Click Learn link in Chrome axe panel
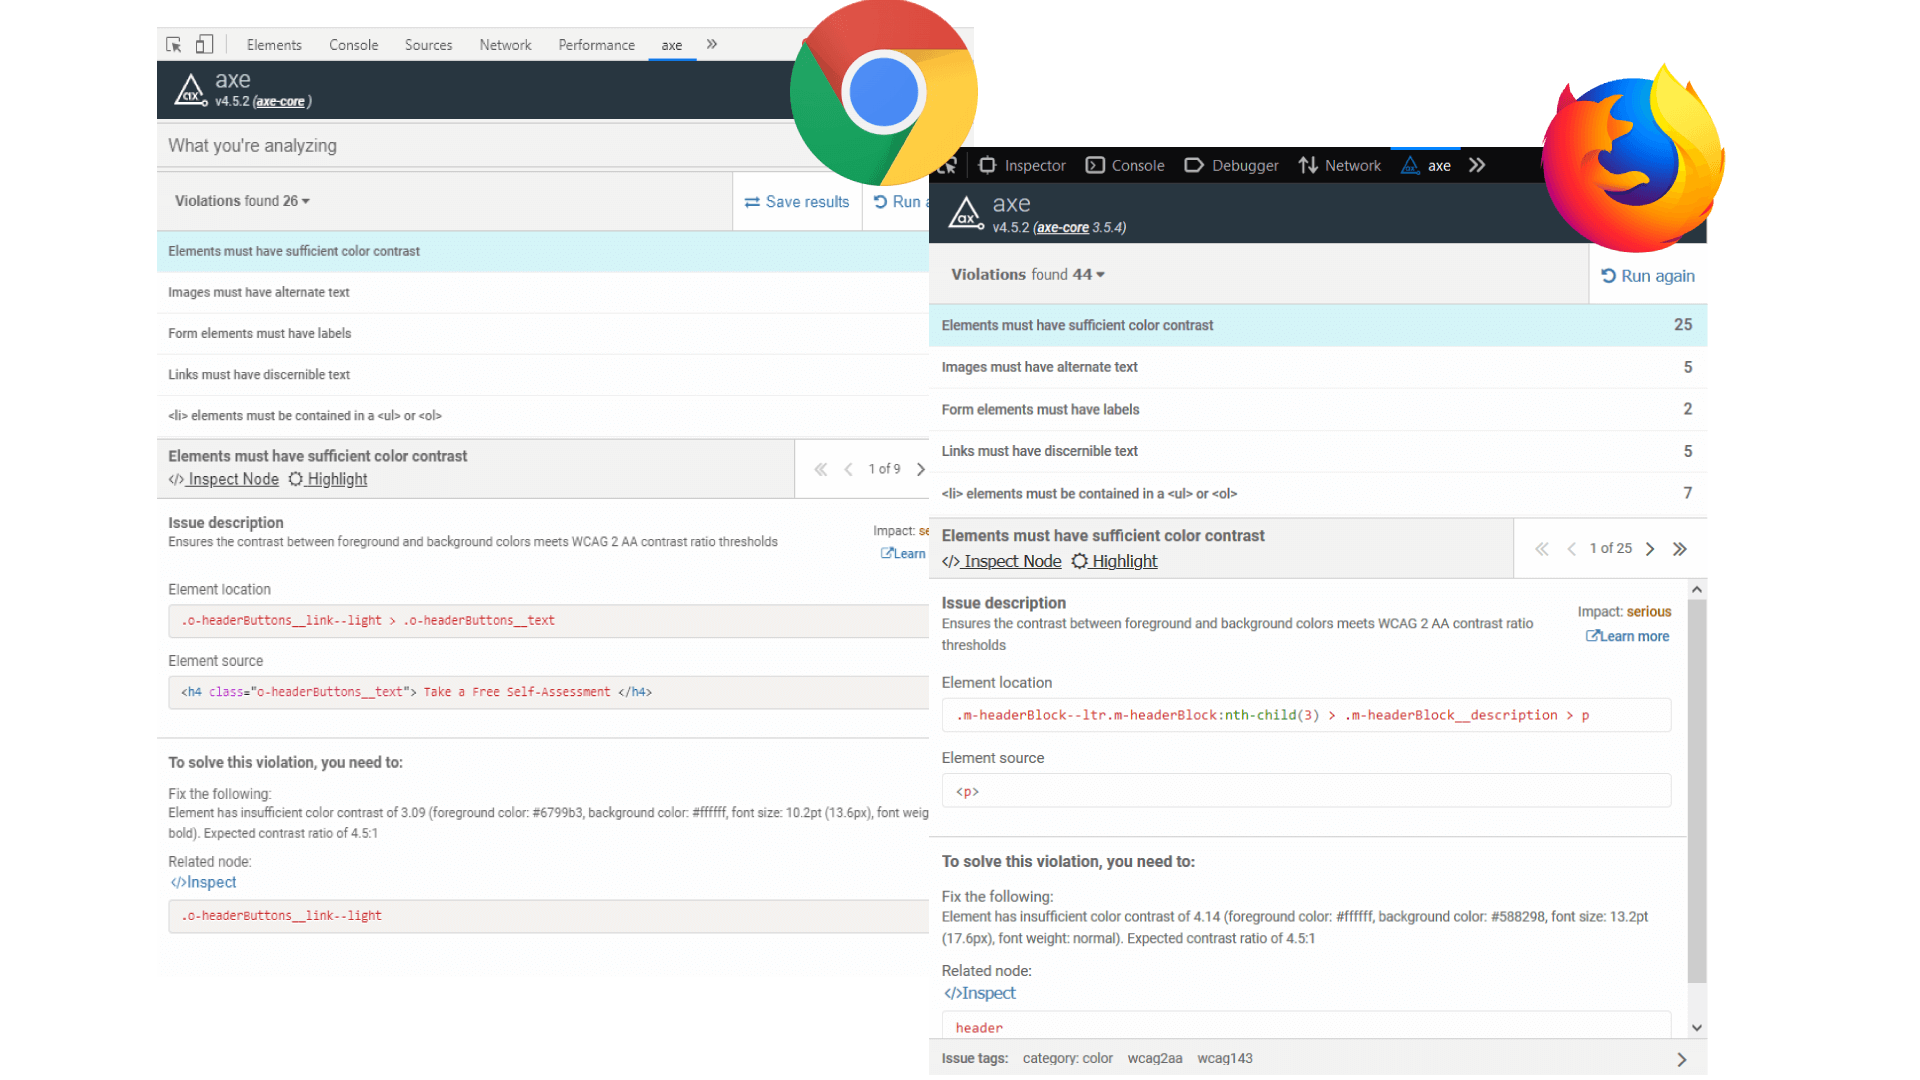 (903, 553)
